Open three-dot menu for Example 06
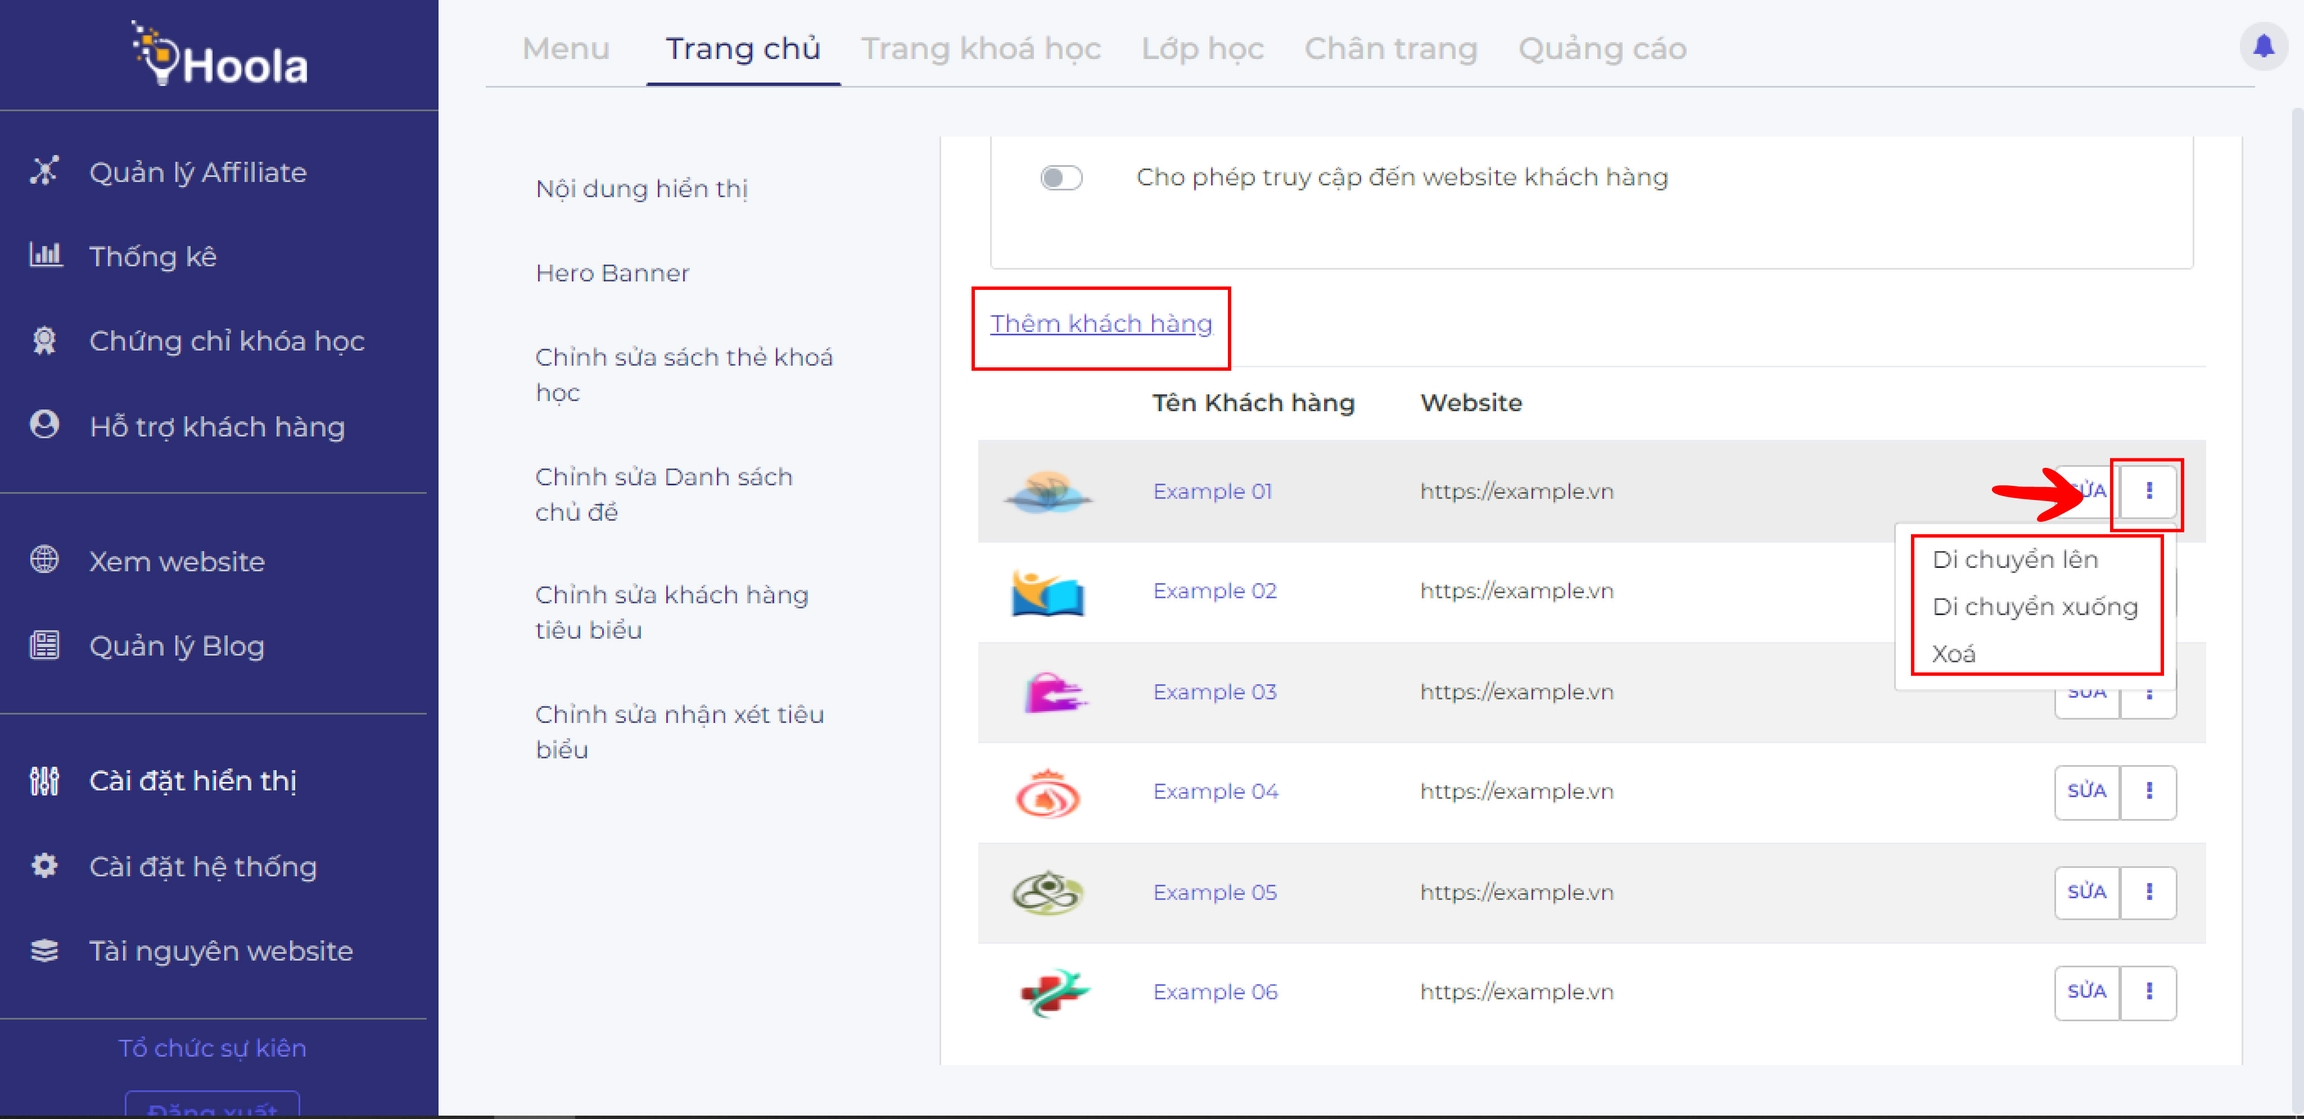The image size is (2304, 1119). (x=2148, y=991)
